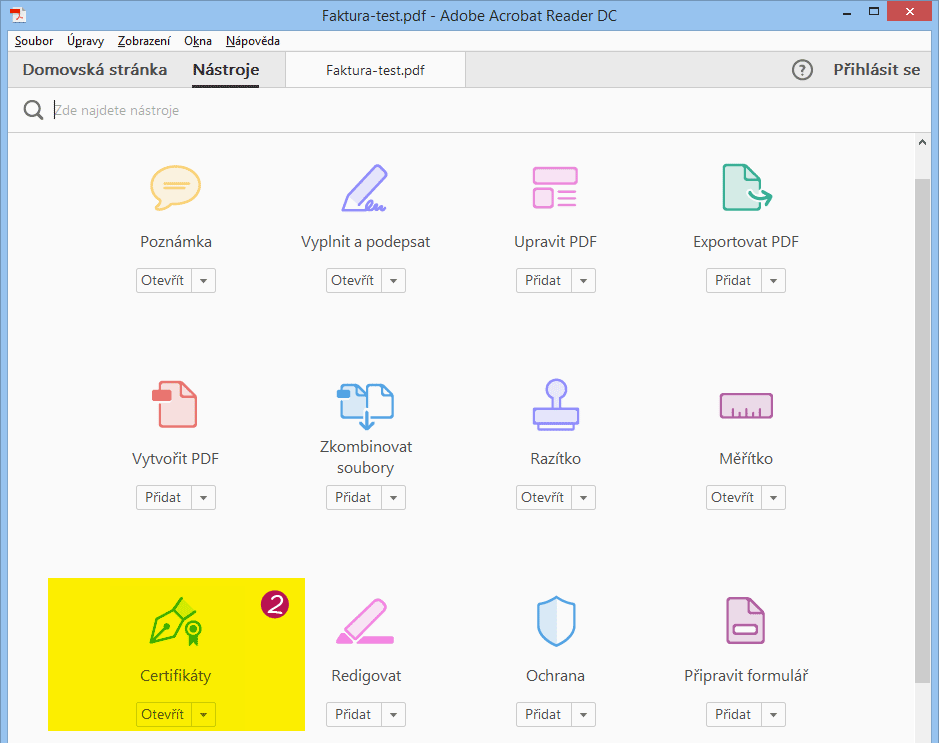Select the Nástroje tab
The image size is (939, 743).
(226, 69)
